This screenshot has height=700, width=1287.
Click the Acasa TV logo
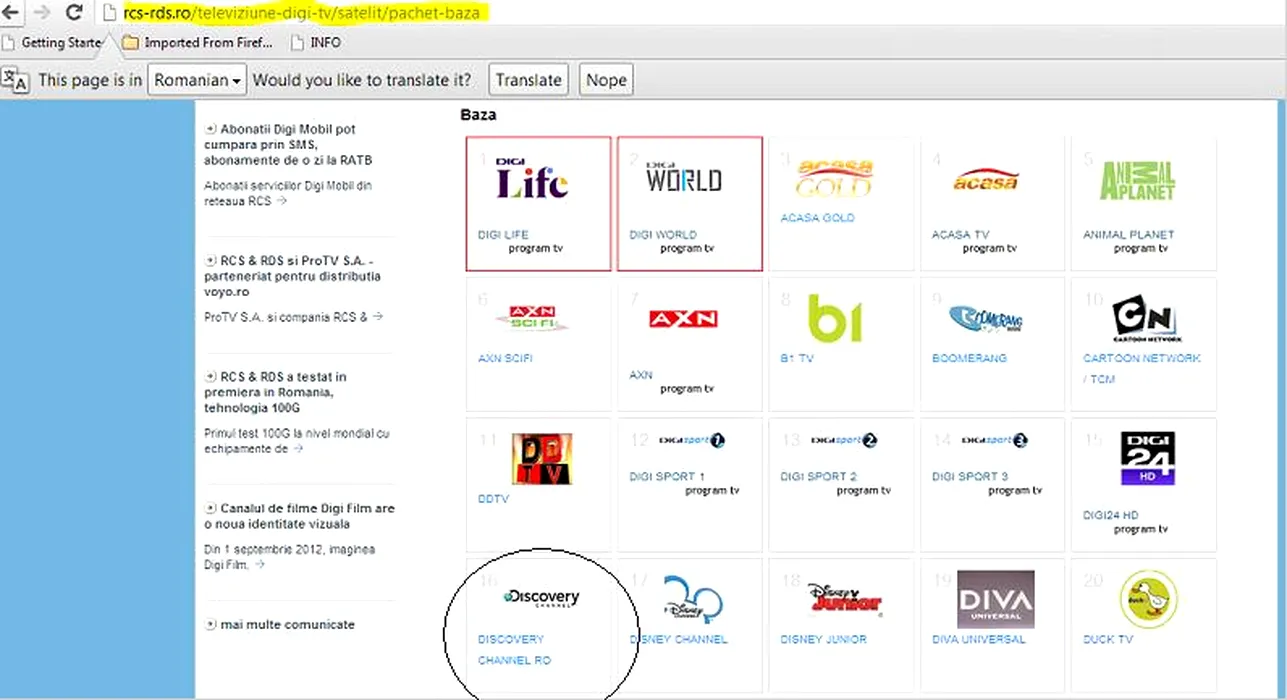click(985, 180)
